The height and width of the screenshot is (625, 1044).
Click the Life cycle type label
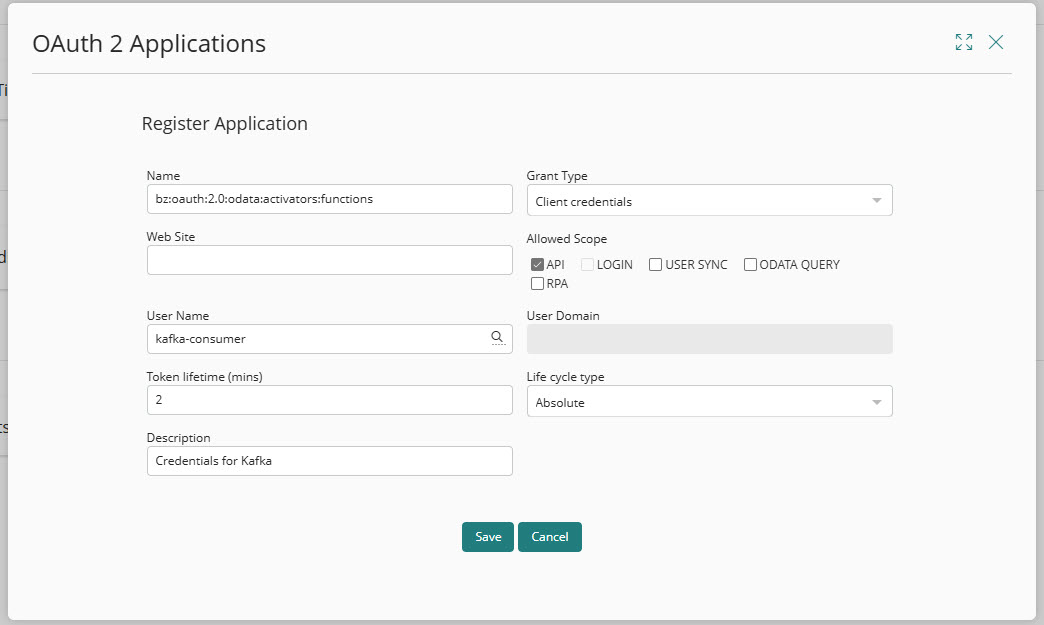[x=565, y=377]
